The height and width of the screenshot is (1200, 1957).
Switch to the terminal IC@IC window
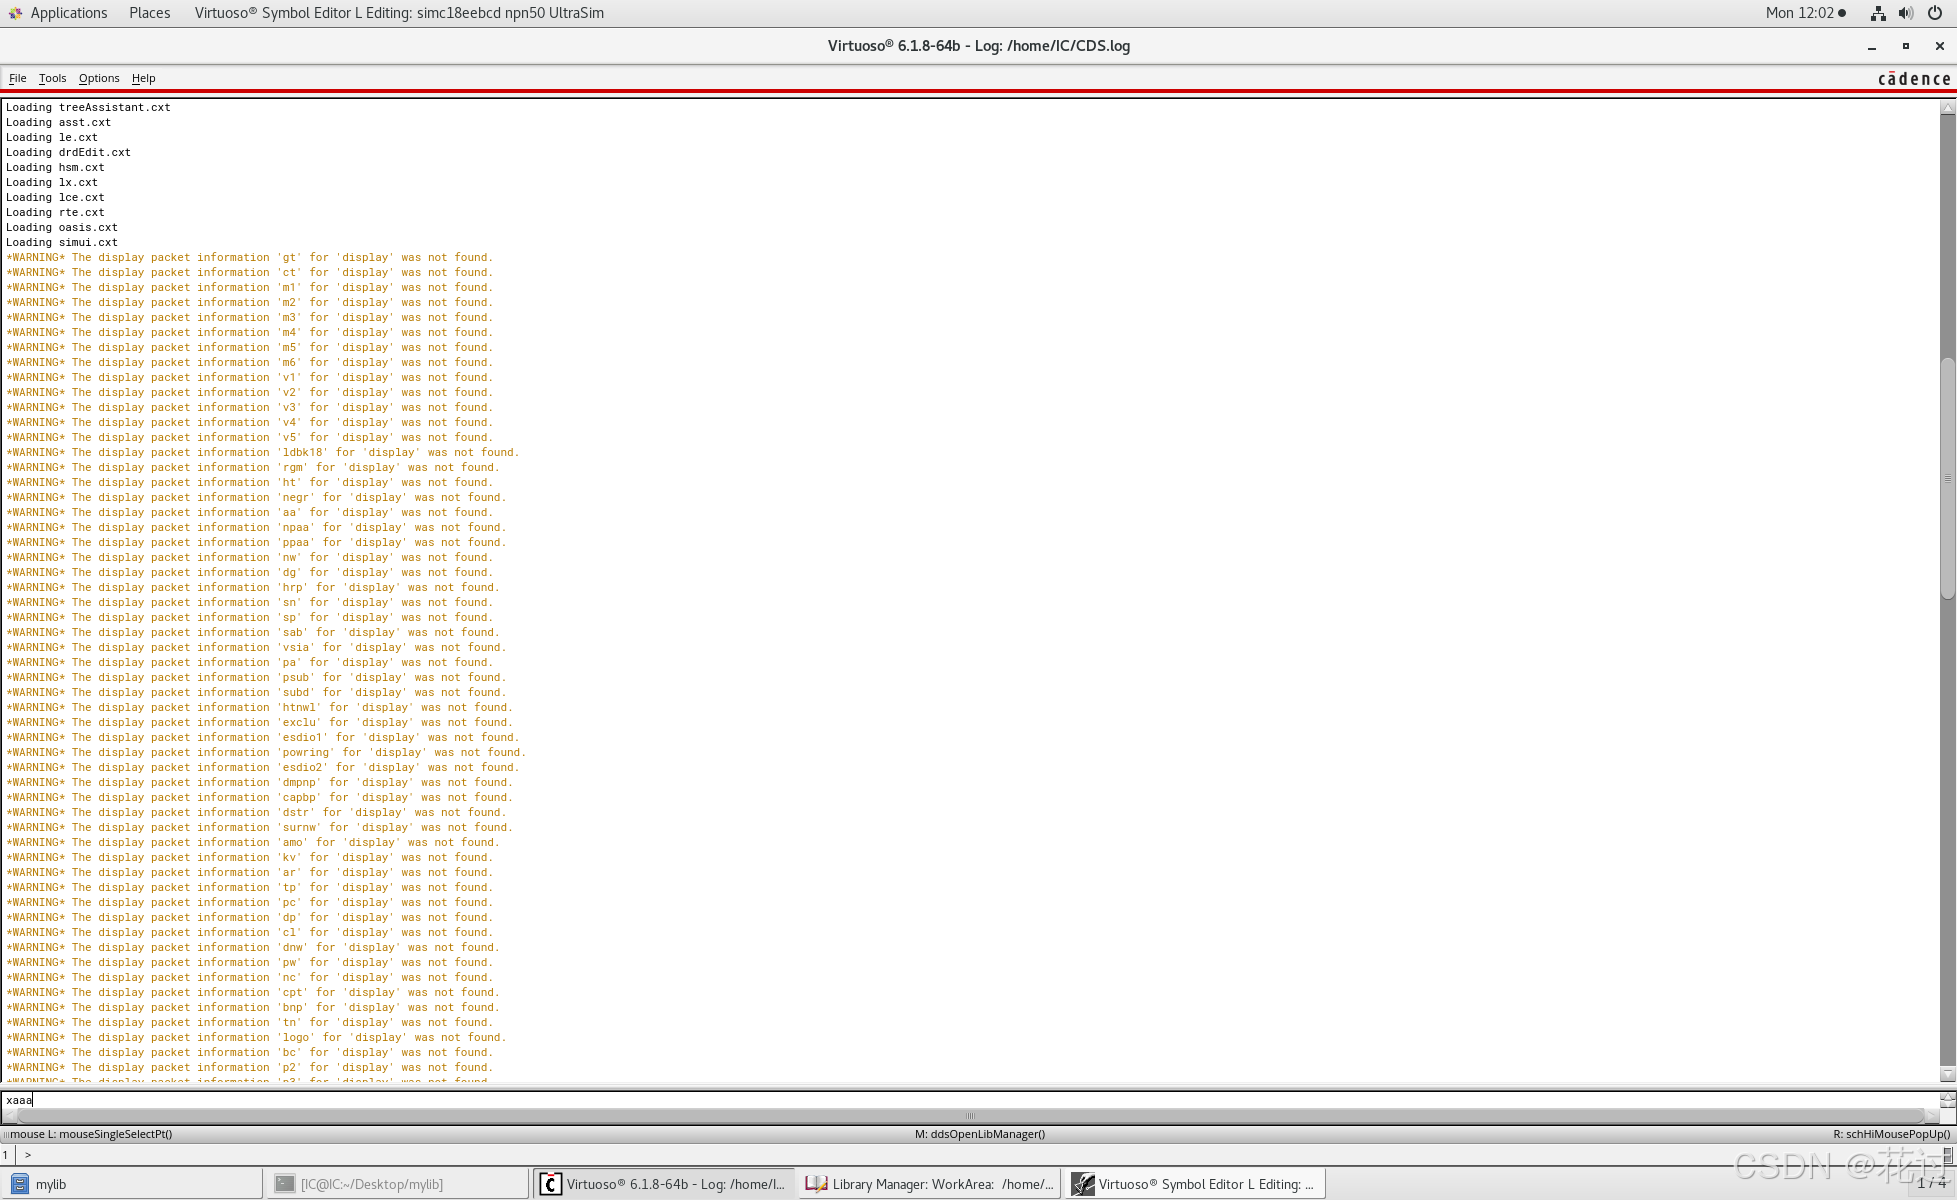pyautogui.click(x=398, y=1184)
